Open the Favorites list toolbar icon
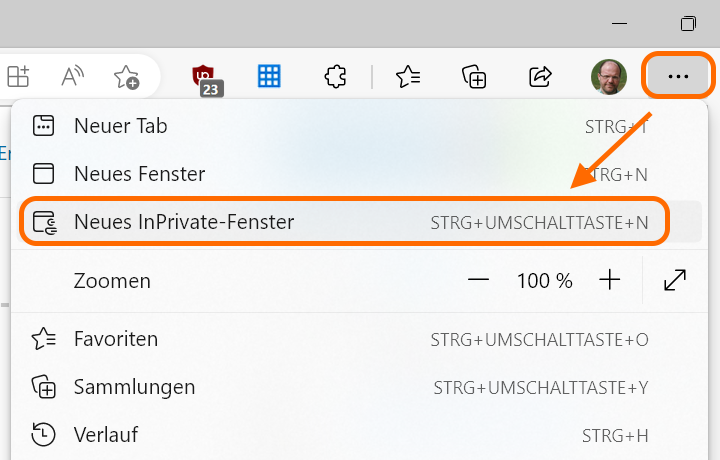This screenshot has height=460, width=720. pyautogui.click(x=407, y=76)
